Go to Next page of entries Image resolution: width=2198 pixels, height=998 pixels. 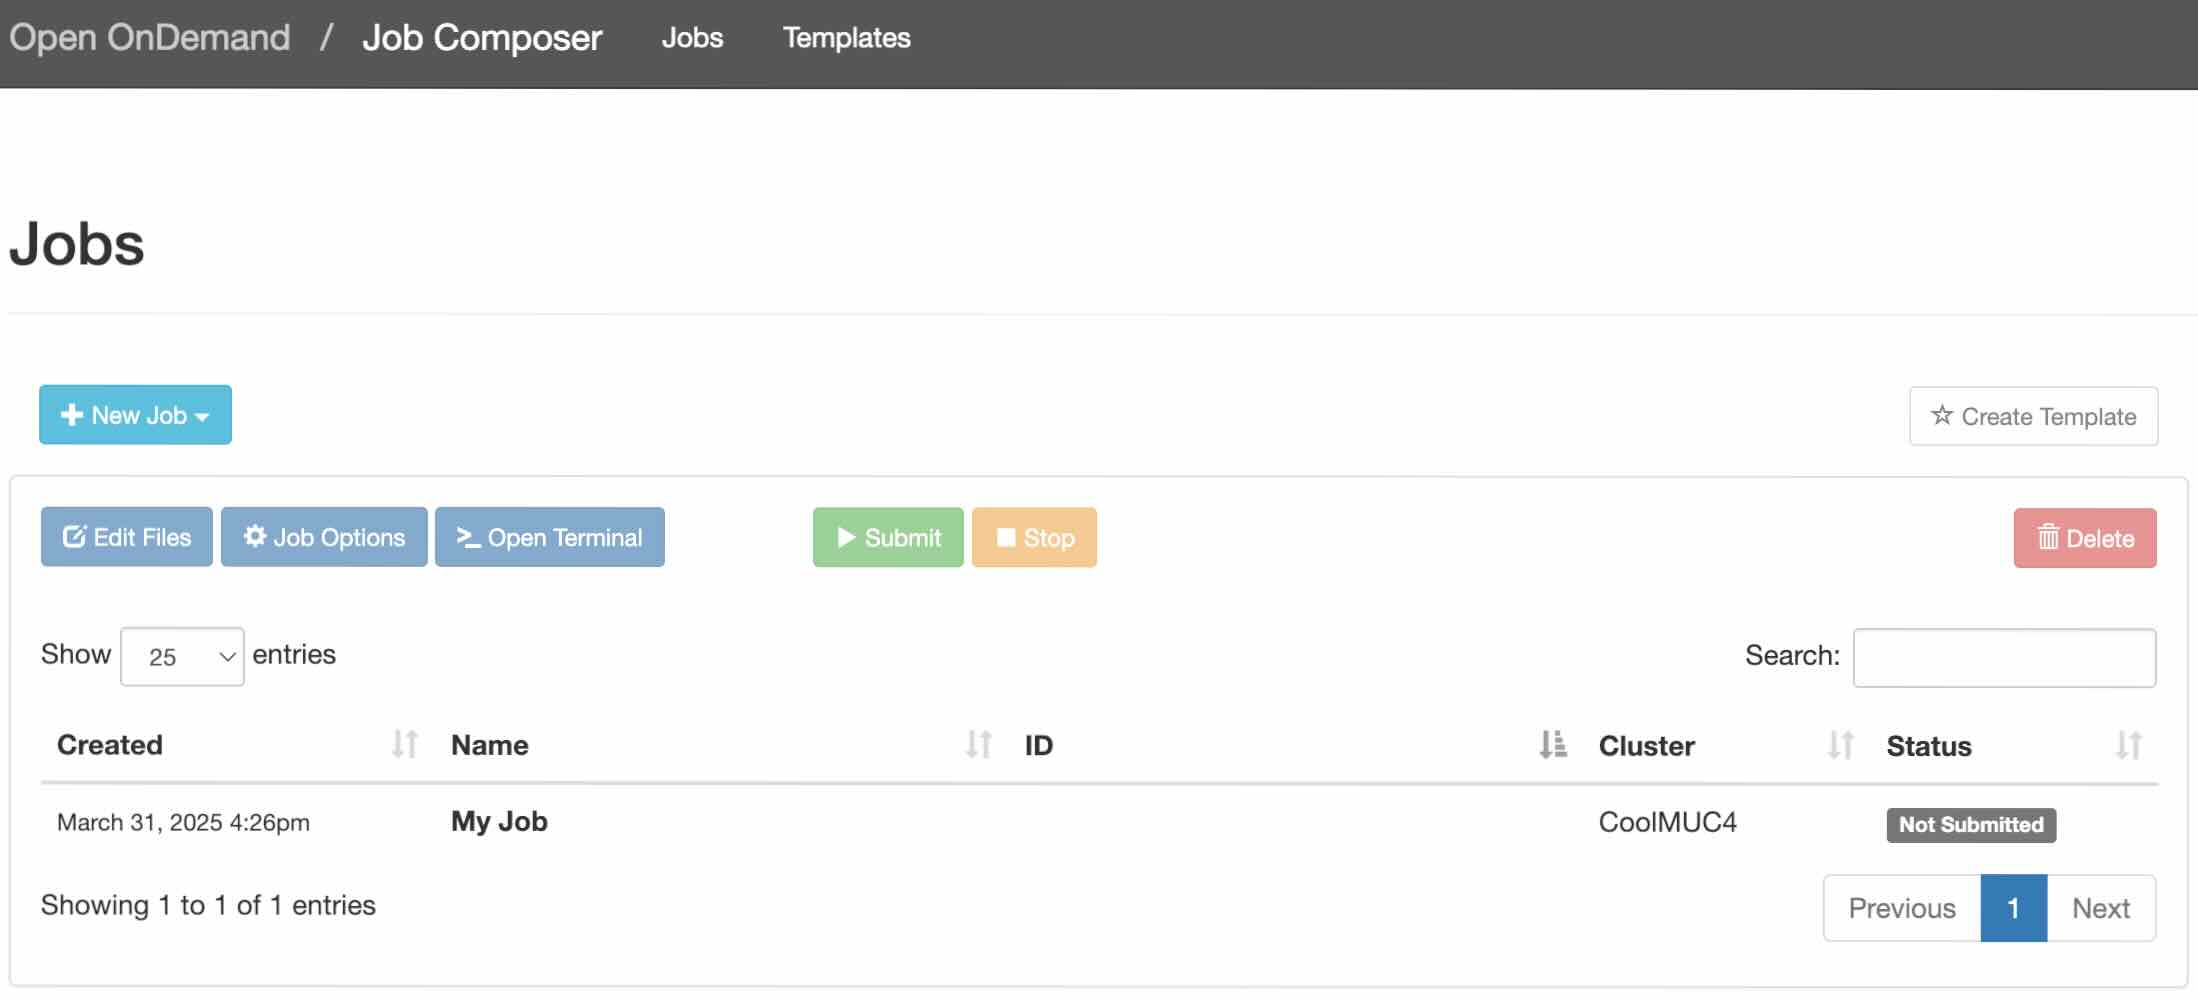click(2100, 908)
